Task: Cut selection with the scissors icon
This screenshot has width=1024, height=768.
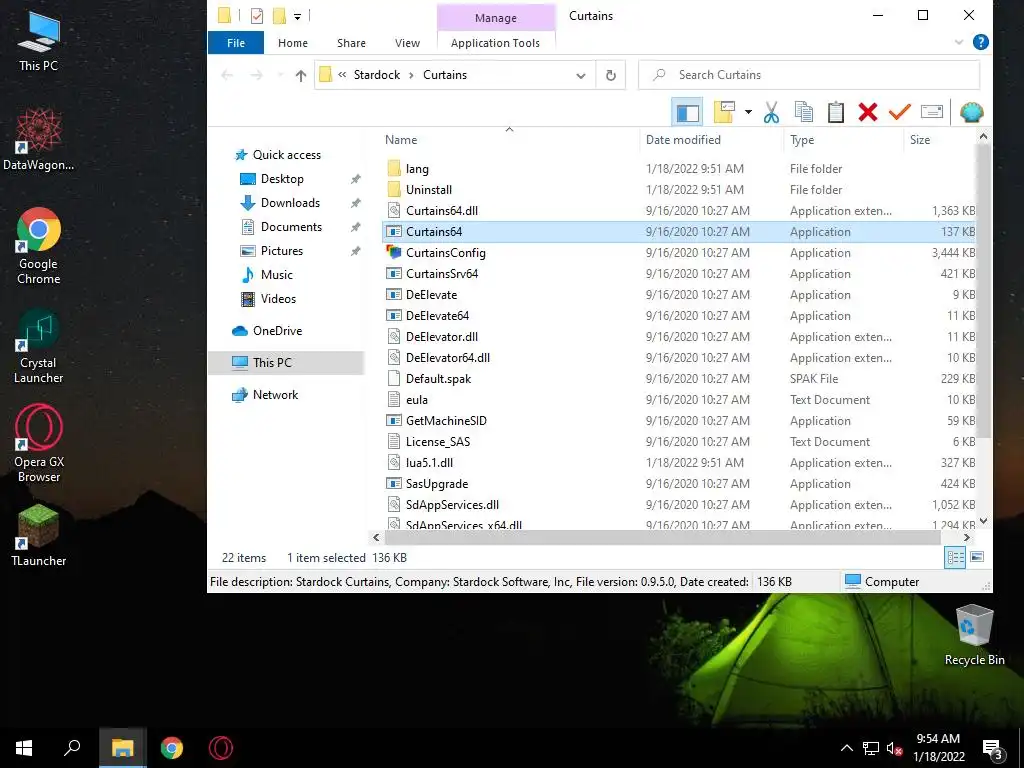Action: 771,112
